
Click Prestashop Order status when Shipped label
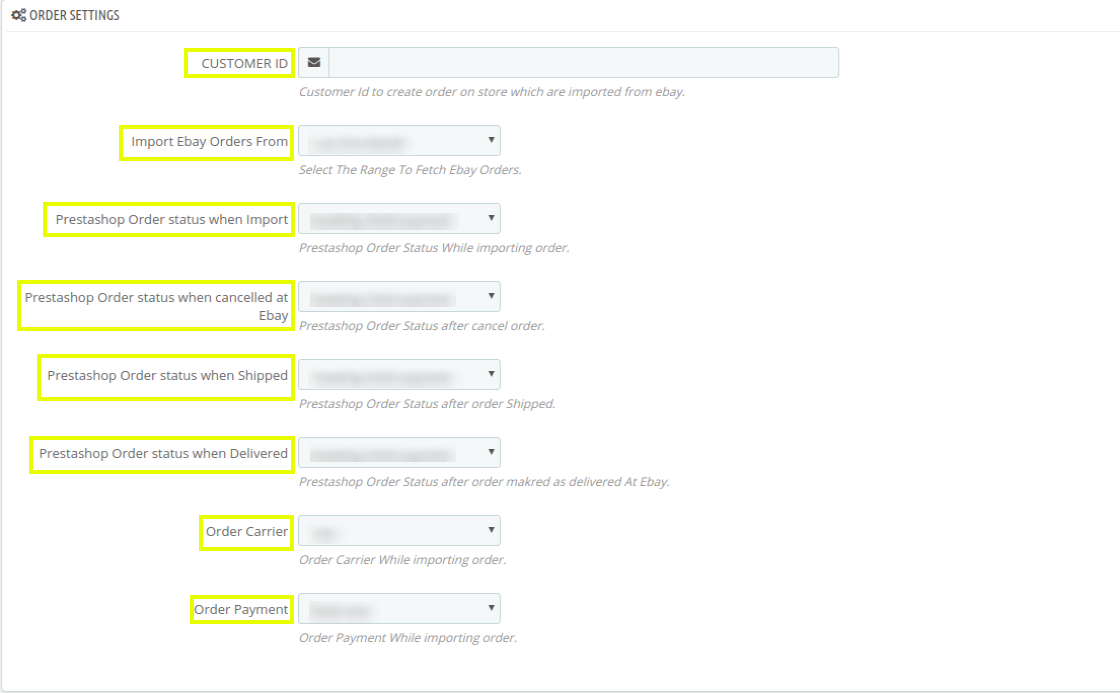(x=168, y=376)
